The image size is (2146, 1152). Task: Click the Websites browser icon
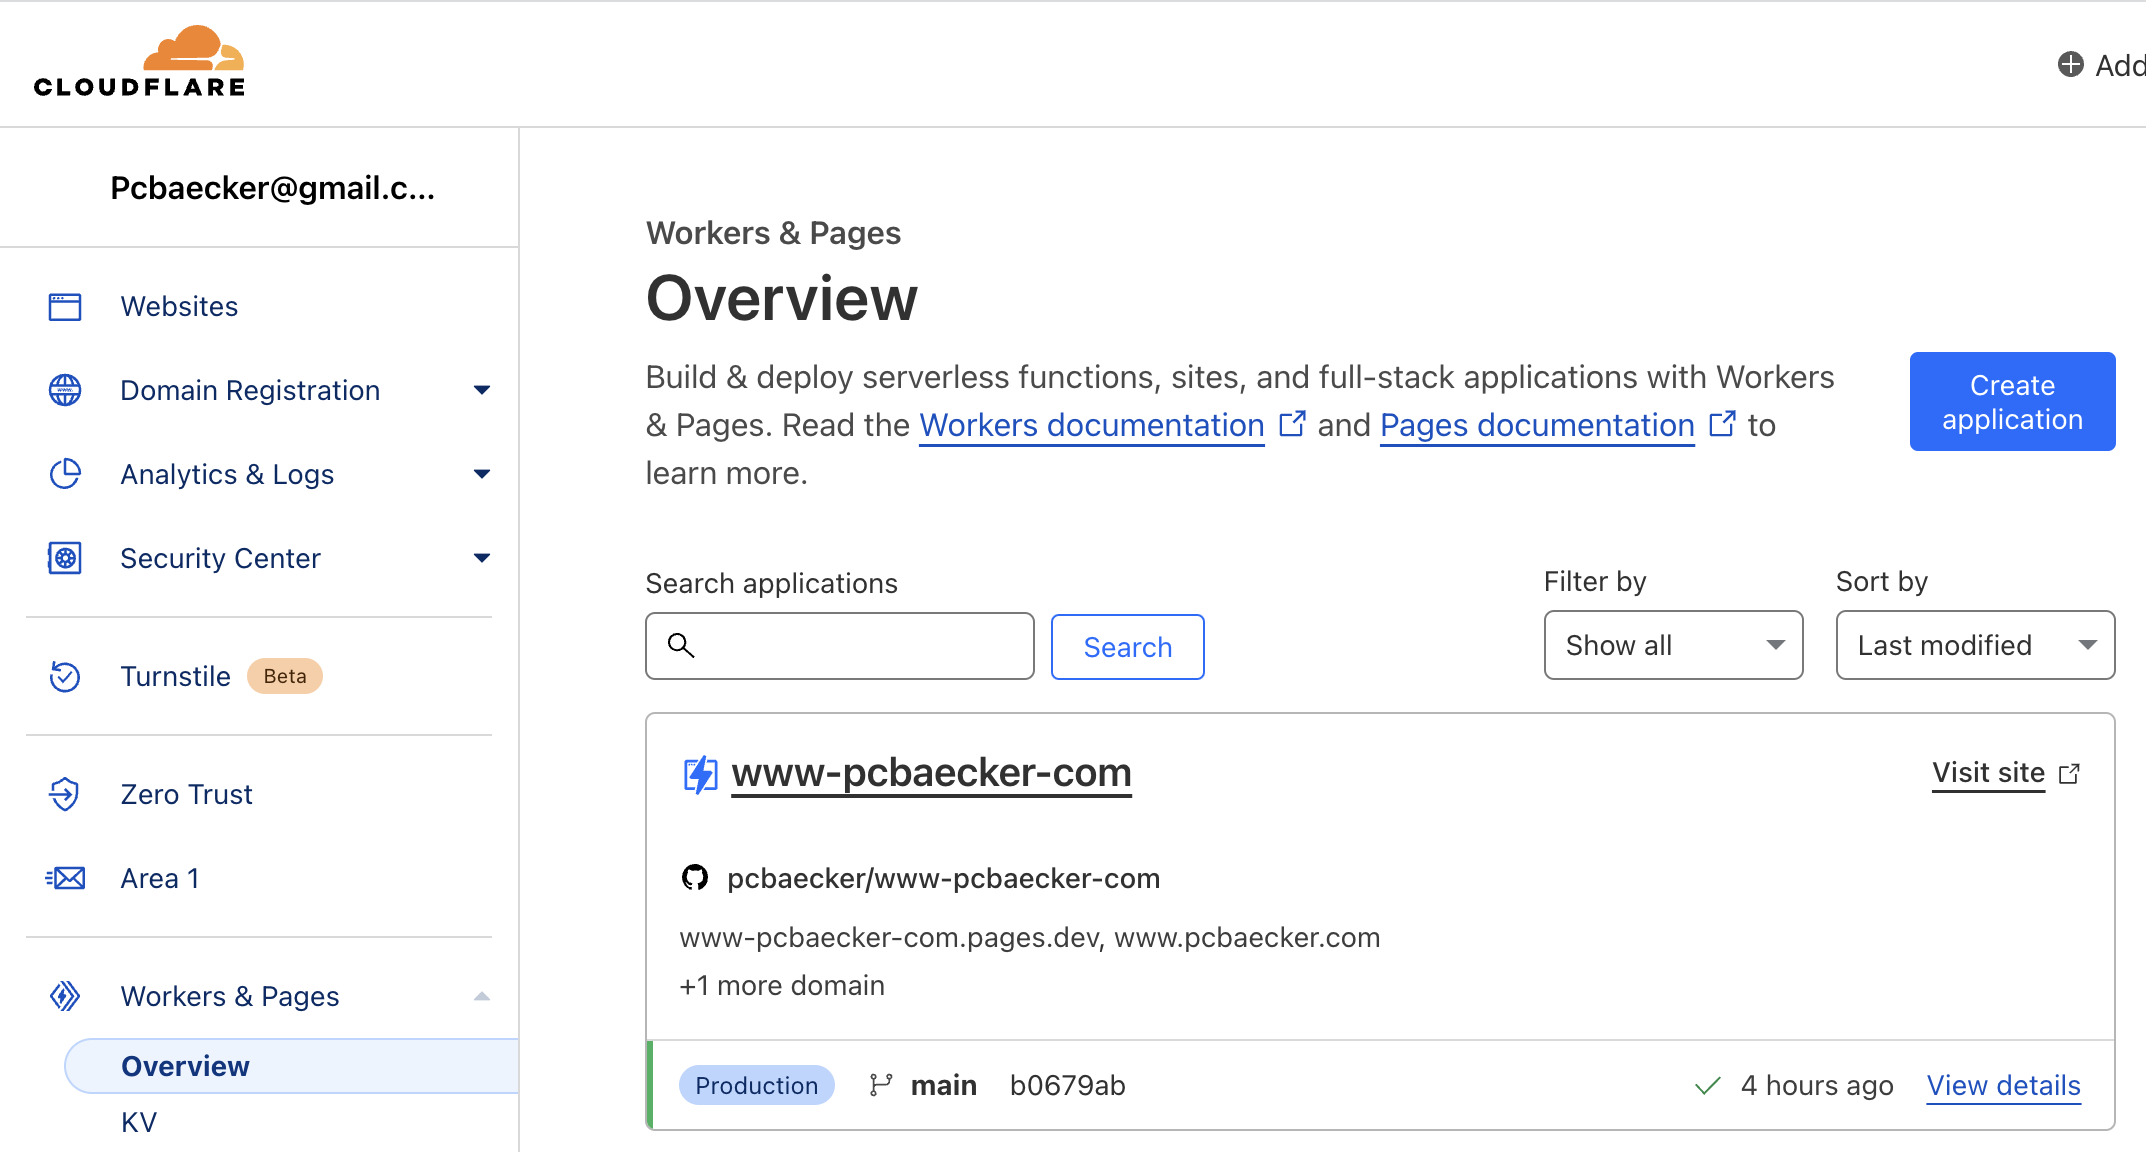tap(65, 306)
